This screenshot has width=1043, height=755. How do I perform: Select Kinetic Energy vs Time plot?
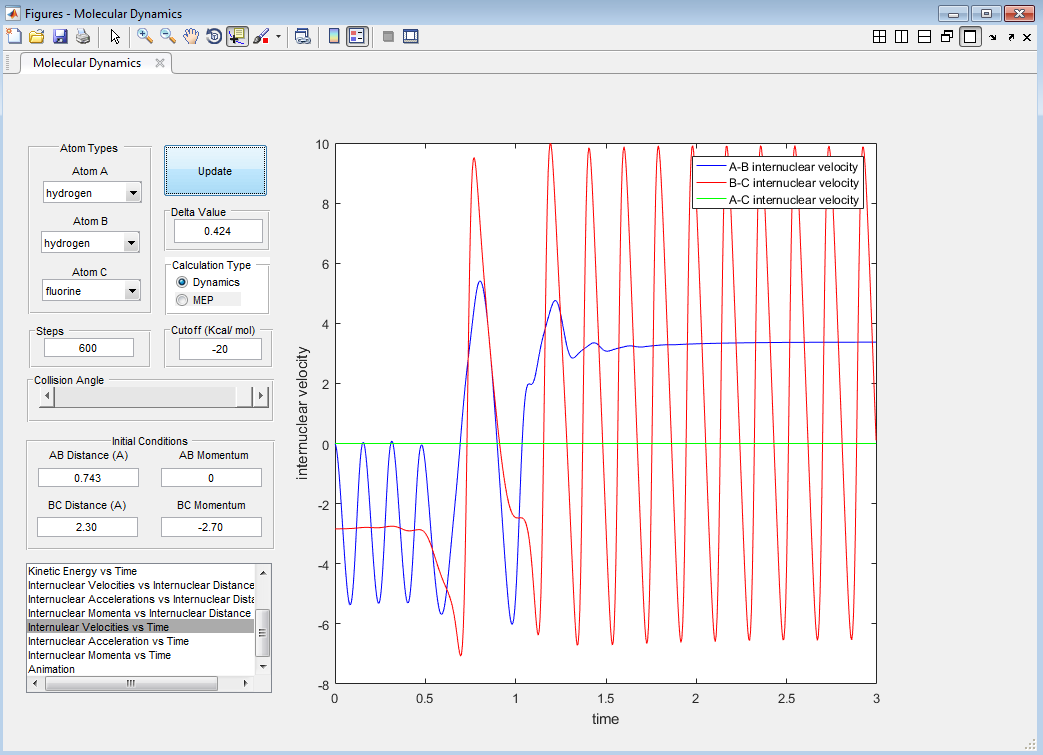[x=84, y=571]
